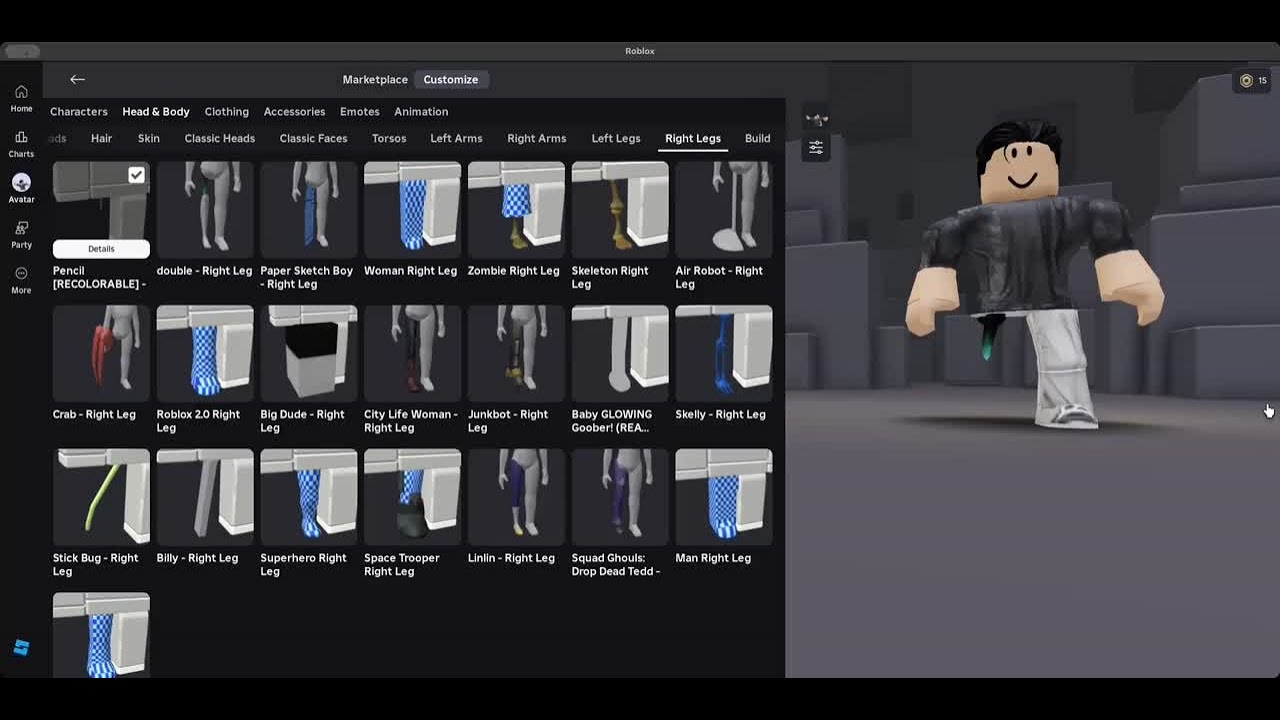Open the Clothing category
This screenshot has width=1280, height=720.
tap(227, 112)
